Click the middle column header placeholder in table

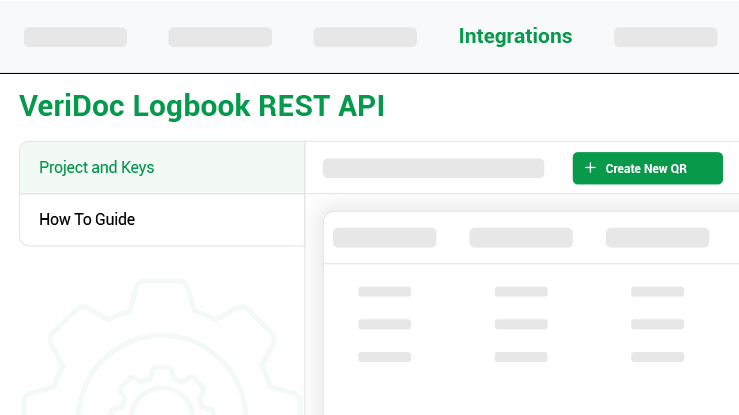click(x=521, y=237)
